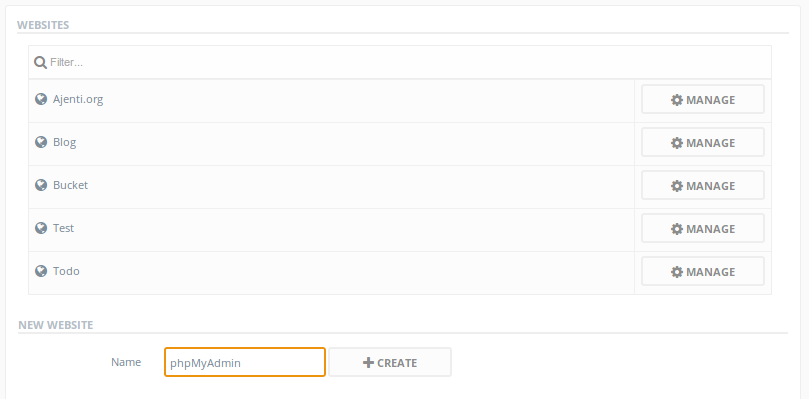Select the globe icon beside Bucket

point(41,185)
